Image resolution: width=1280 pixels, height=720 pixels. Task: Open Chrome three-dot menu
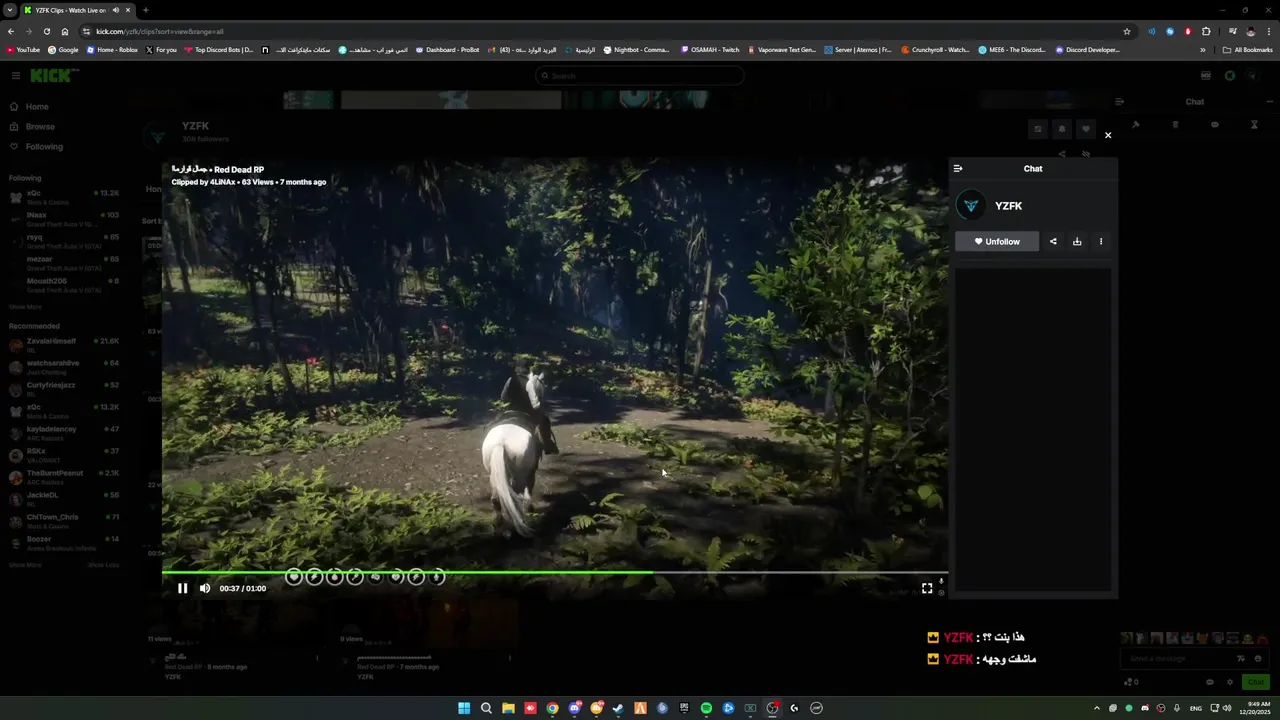pos(1268,31)
